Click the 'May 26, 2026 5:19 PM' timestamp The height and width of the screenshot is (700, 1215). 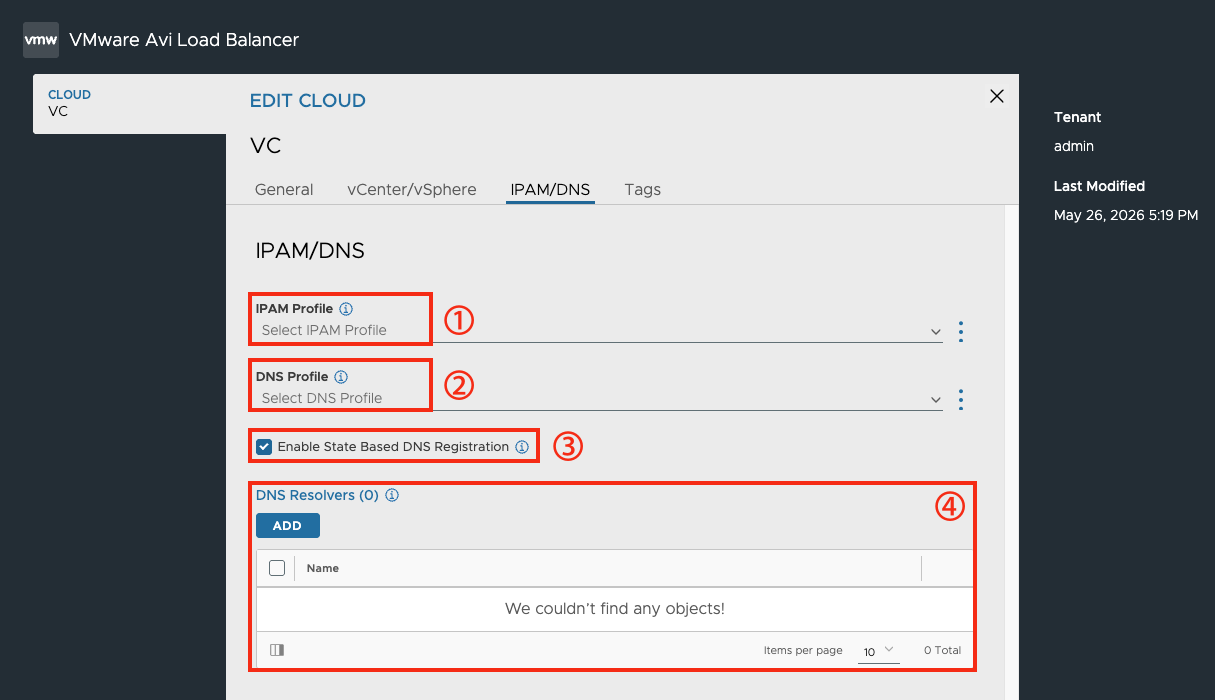[1126, 215]
